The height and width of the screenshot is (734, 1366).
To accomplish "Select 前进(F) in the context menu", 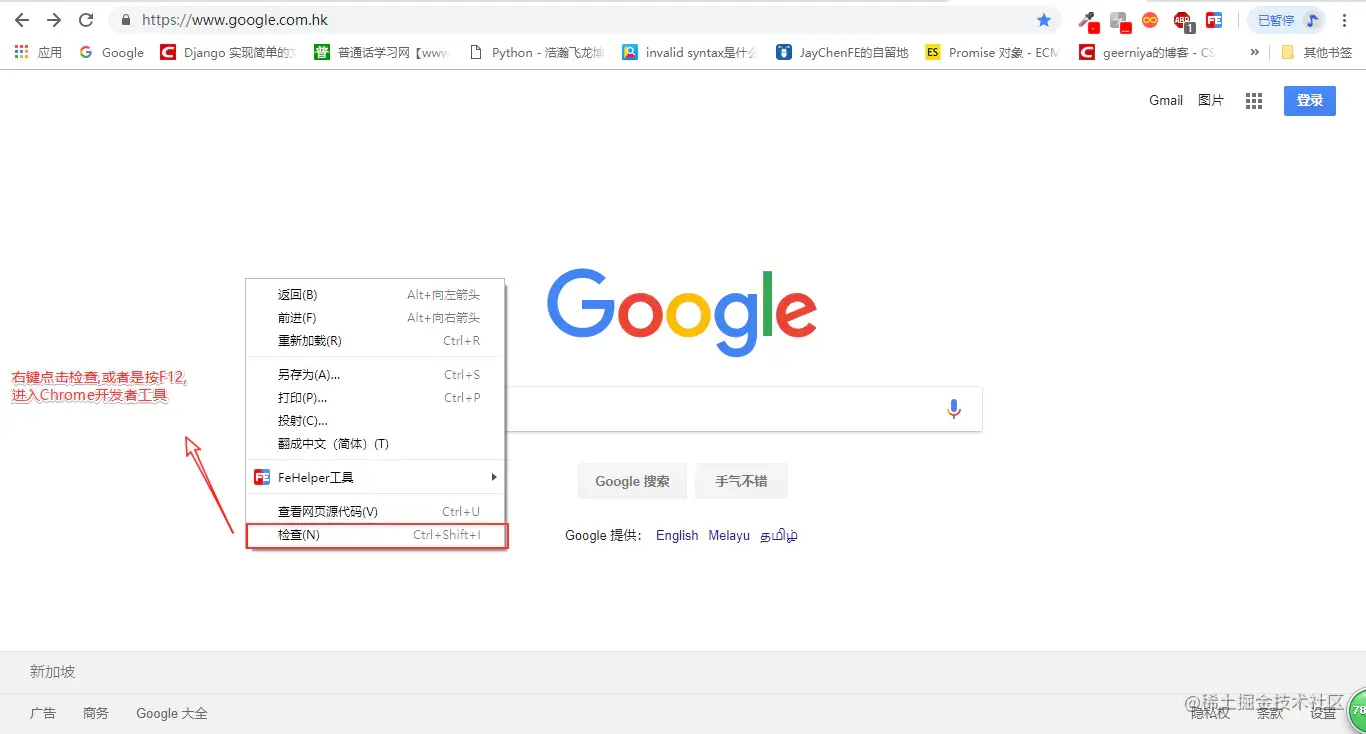I will [x=376, y=318].
